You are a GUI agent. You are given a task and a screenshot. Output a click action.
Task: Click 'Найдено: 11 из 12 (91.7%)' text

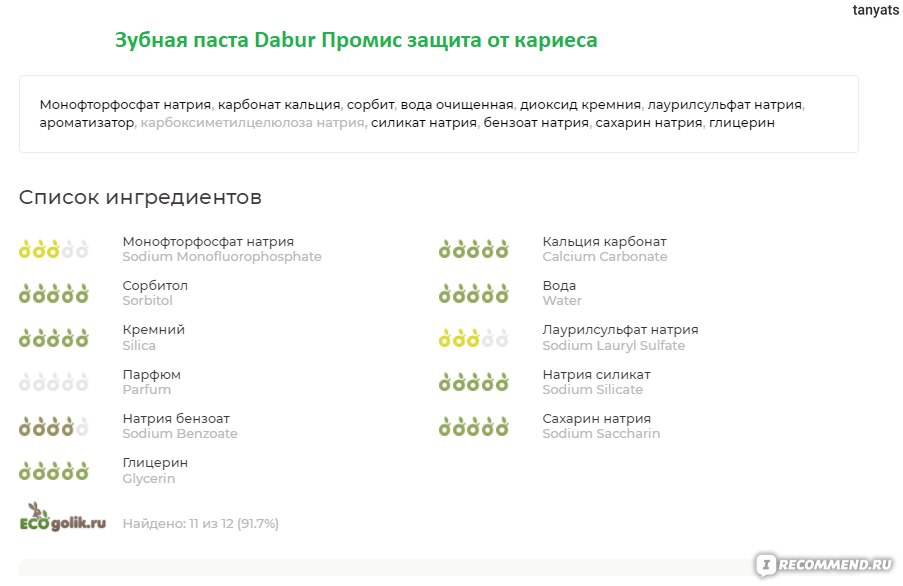click(x=200, y=524)
